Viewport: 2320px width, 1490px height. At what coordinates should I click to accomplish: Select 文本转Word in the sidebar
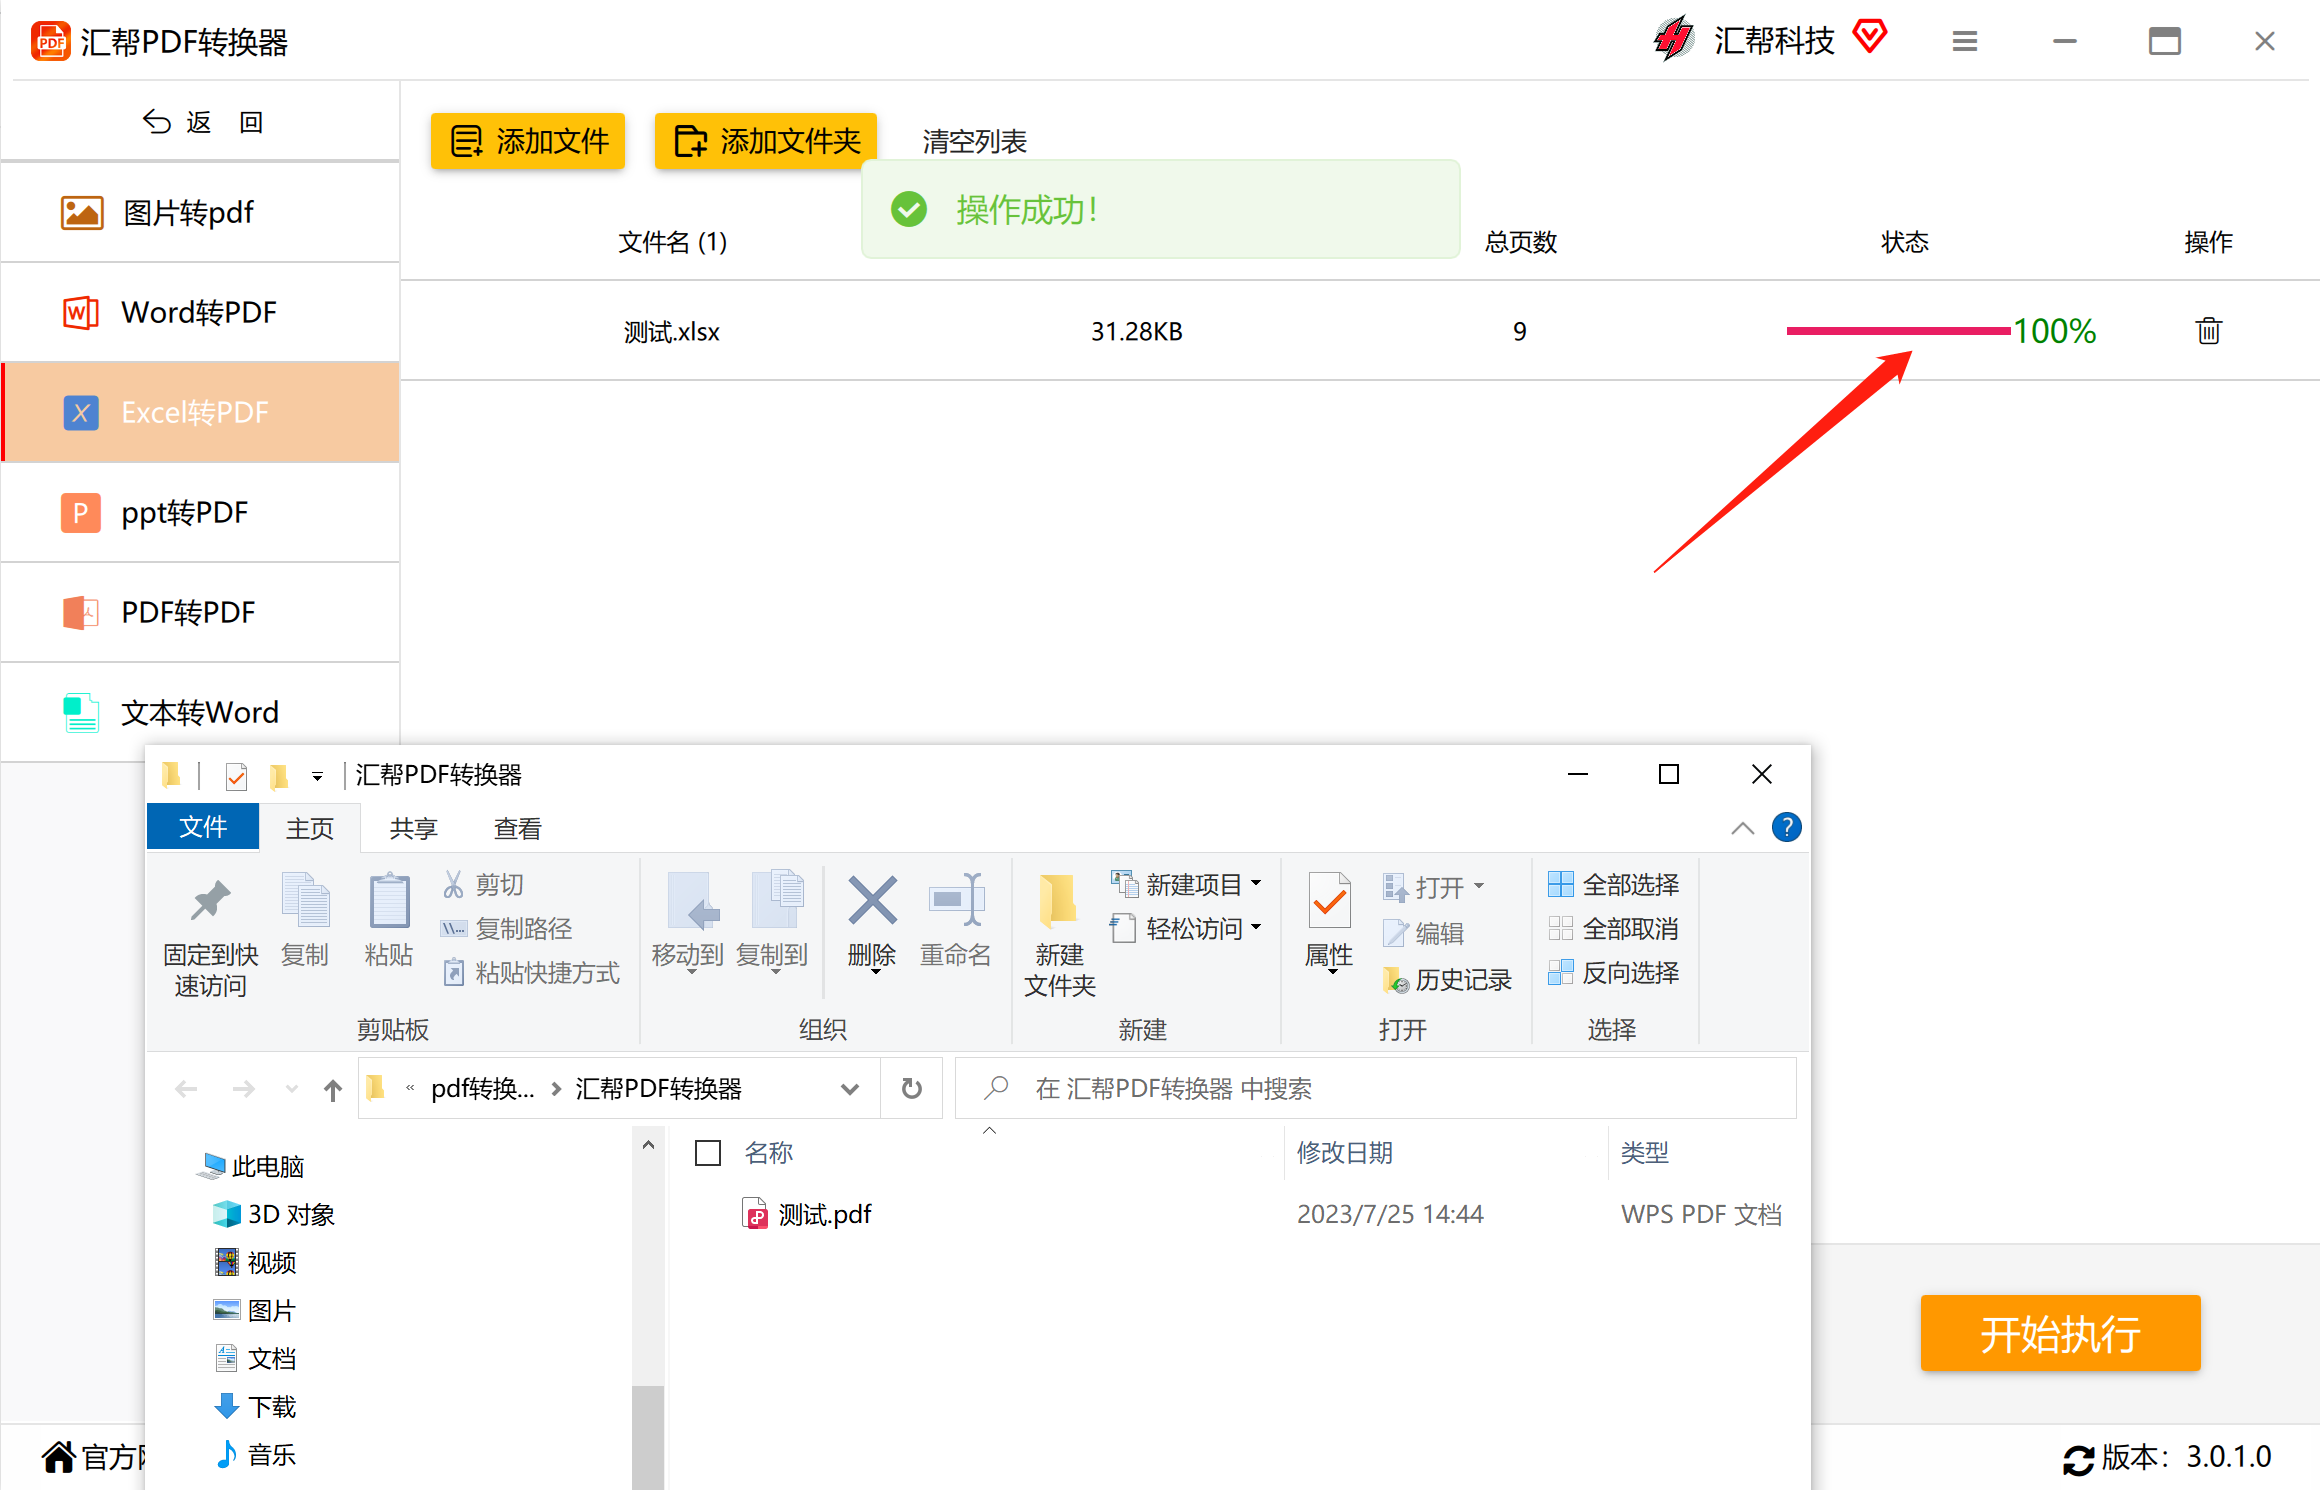[200, 712]
